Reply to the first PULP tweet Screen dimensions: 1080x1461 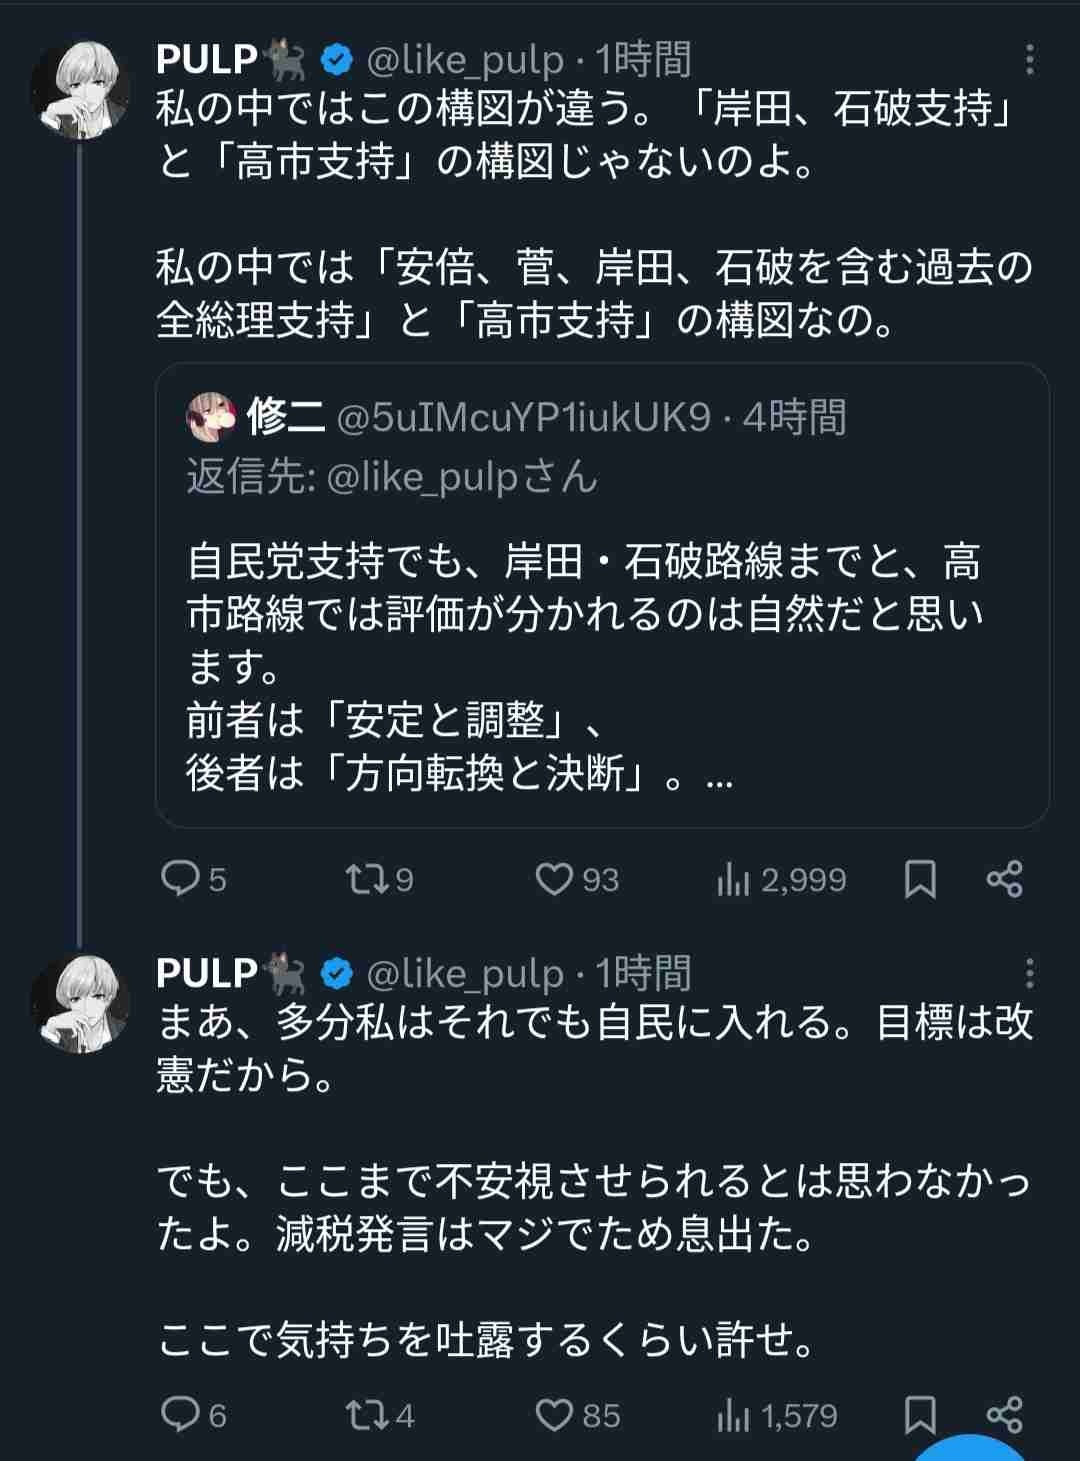(182, 879)
